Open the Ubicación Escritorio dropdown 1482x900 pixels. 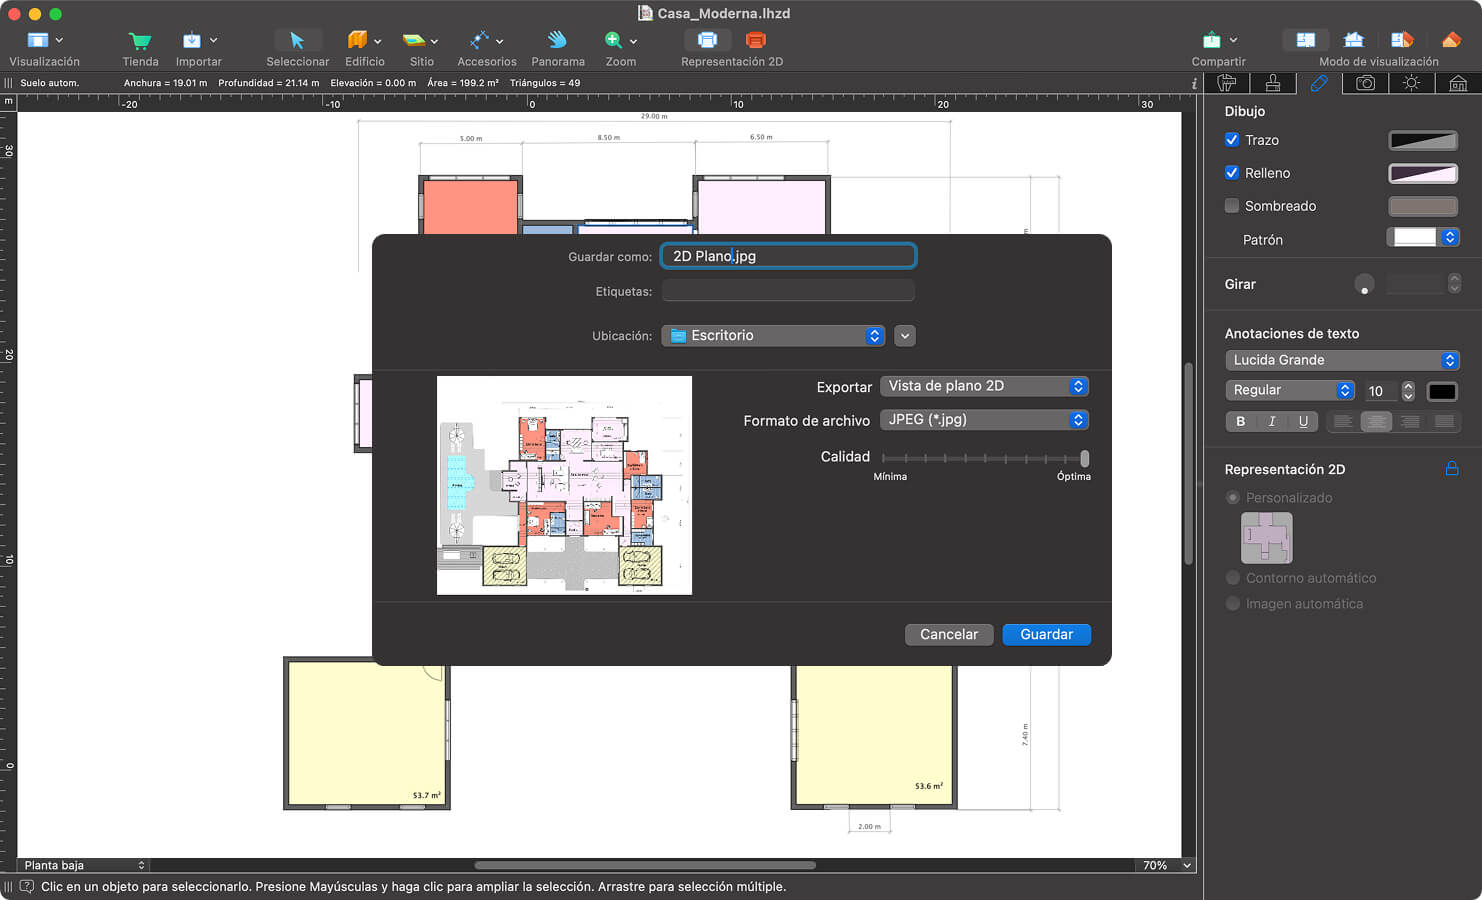773,336
